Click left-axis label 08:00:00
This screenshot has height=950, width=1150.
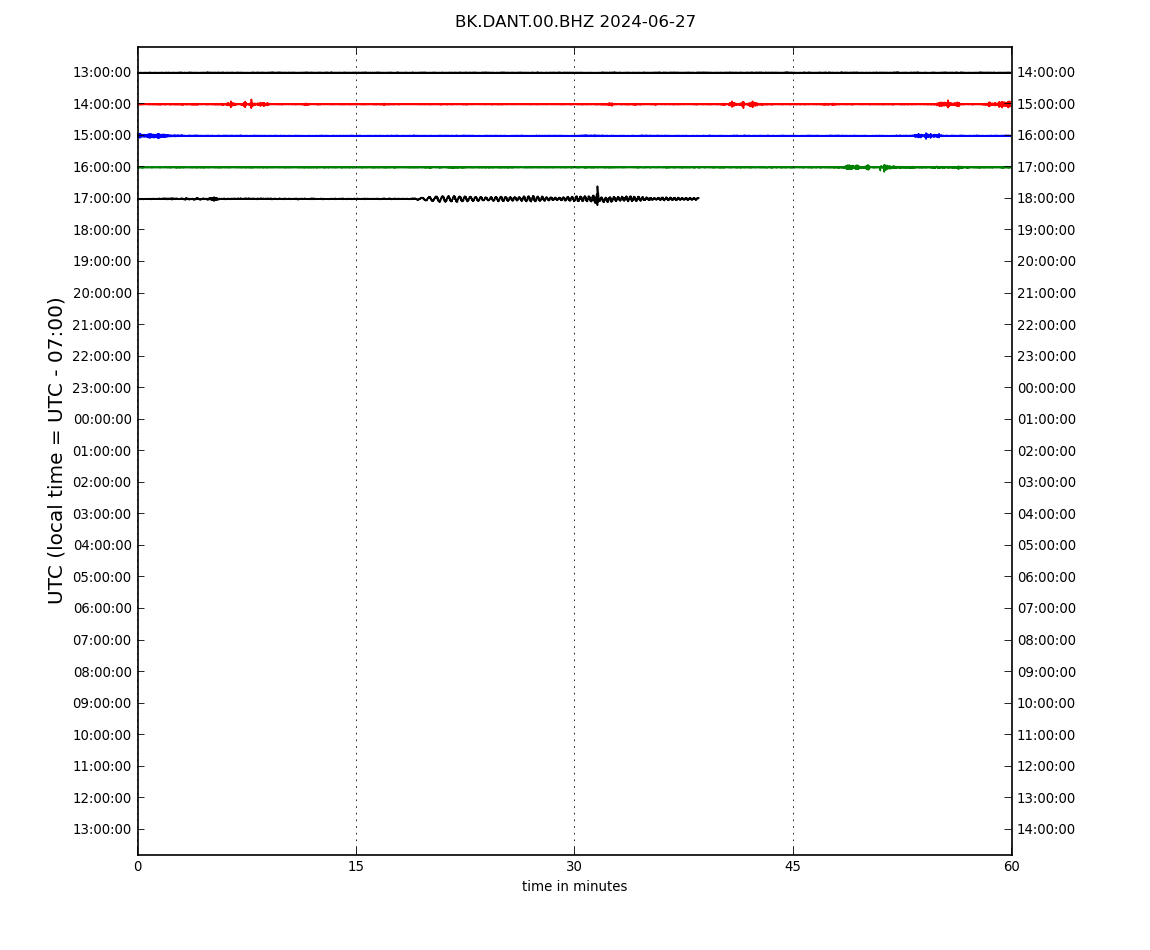point(102,672)
